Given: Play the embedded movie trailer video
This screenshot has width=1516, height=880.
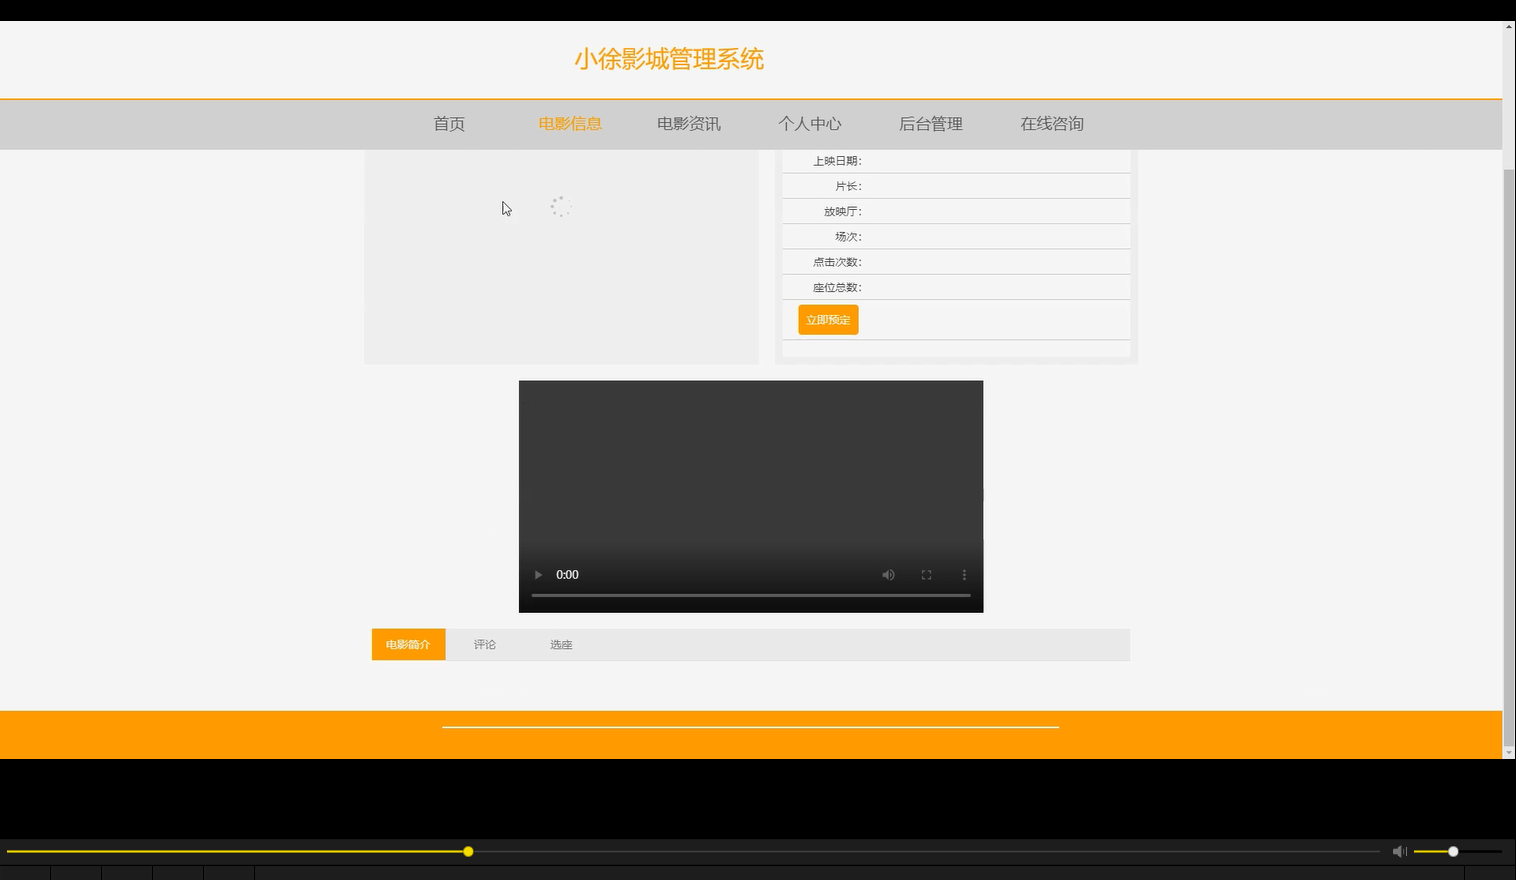Looking at the screenshot, I should tap(538, 575).
